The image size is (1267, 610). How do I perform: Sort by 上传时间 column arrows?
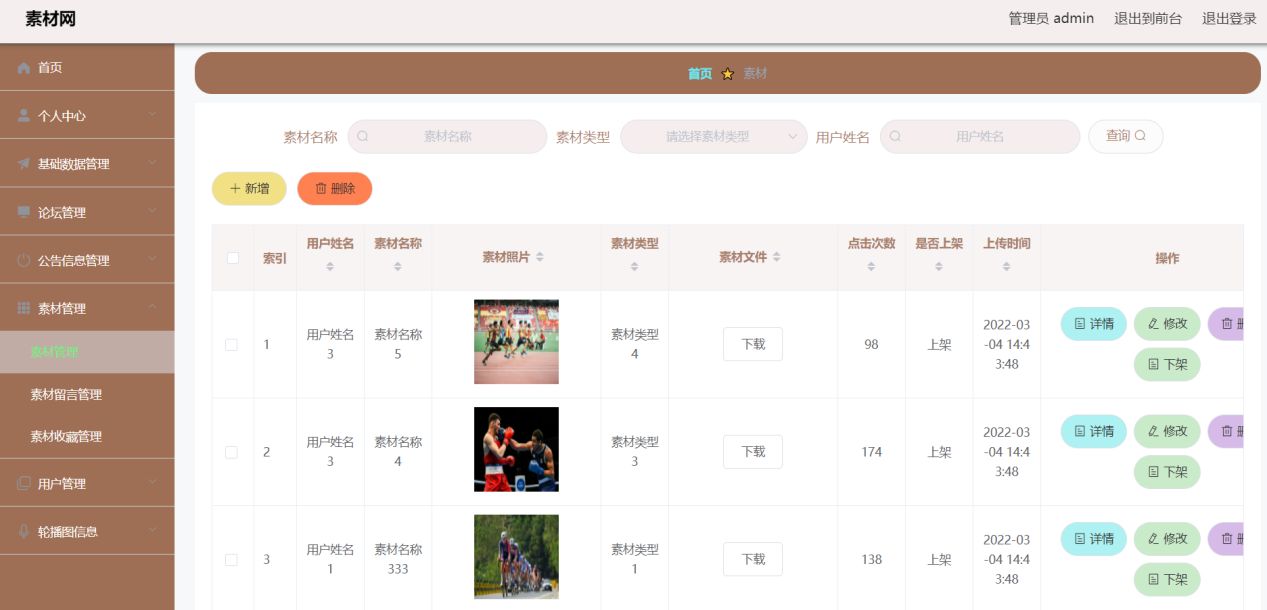coord(1006,267)
